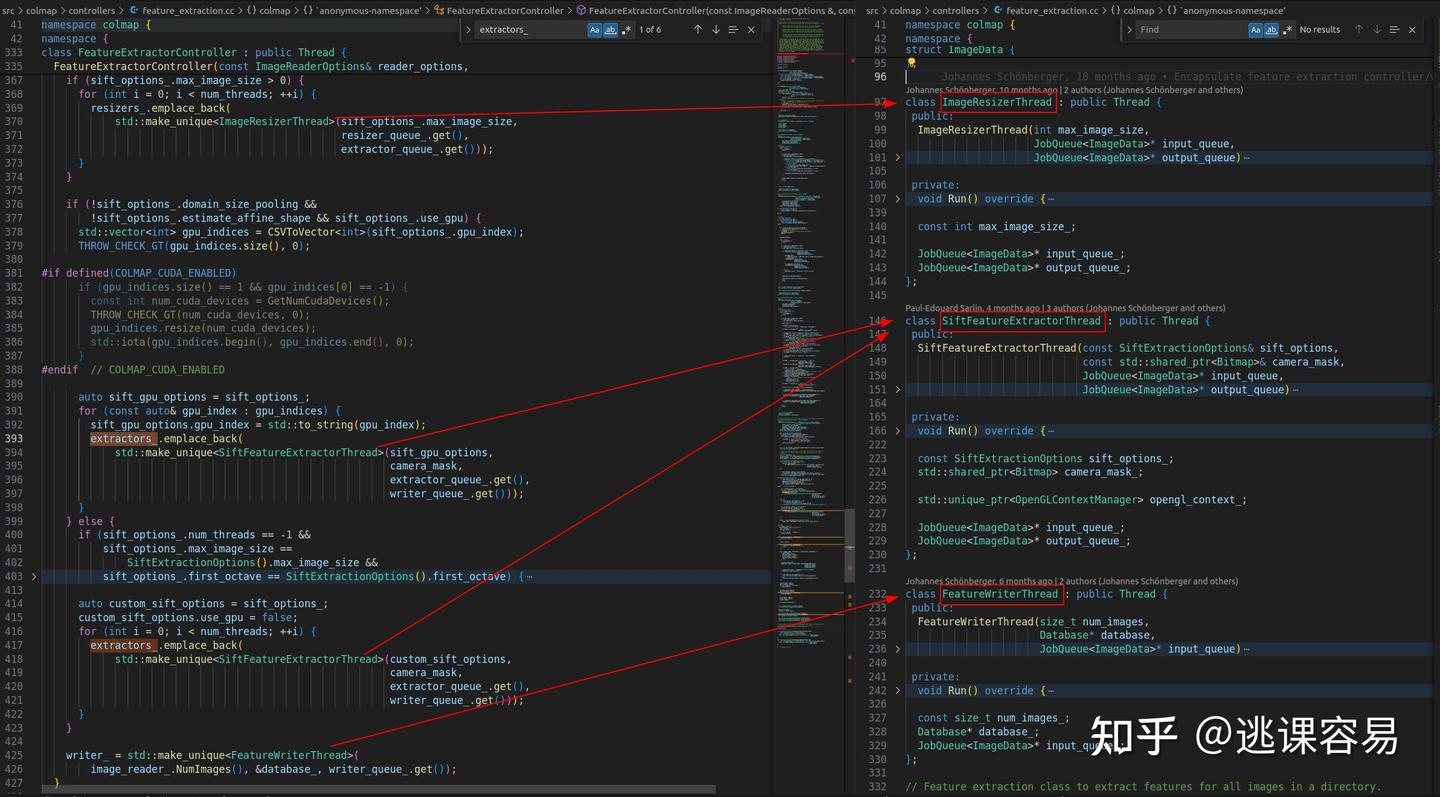Open 'controllers' breadcrumb in the extractors_ editor

[91, 10]
